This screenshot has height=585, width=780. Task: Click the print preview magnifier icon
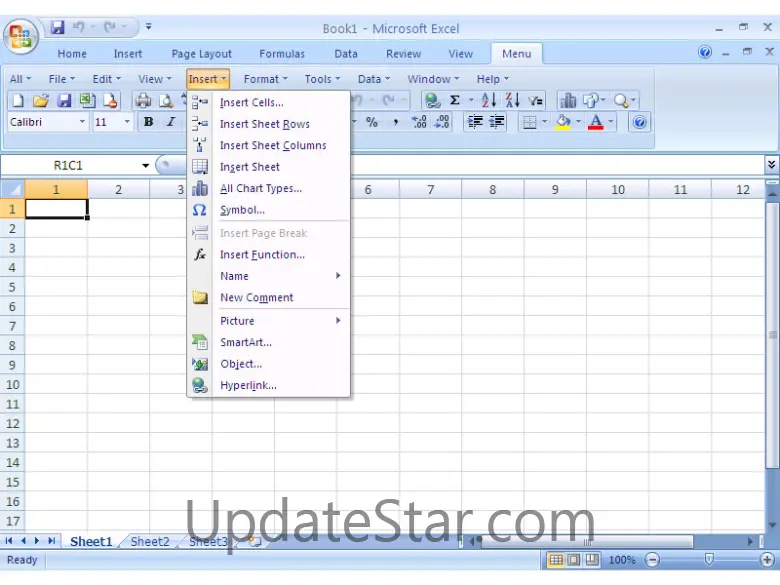[x=165, y=100]
